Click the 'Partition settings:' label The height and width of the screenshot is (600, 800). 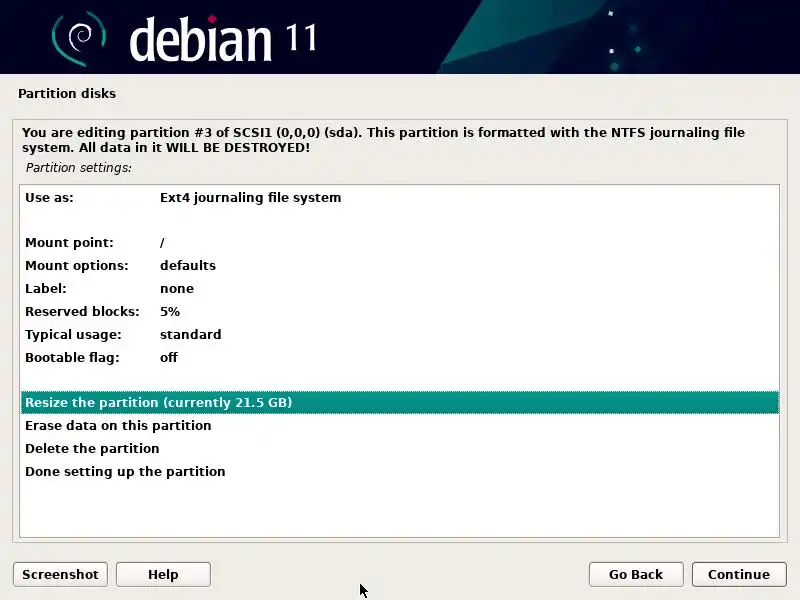[79, 167]
